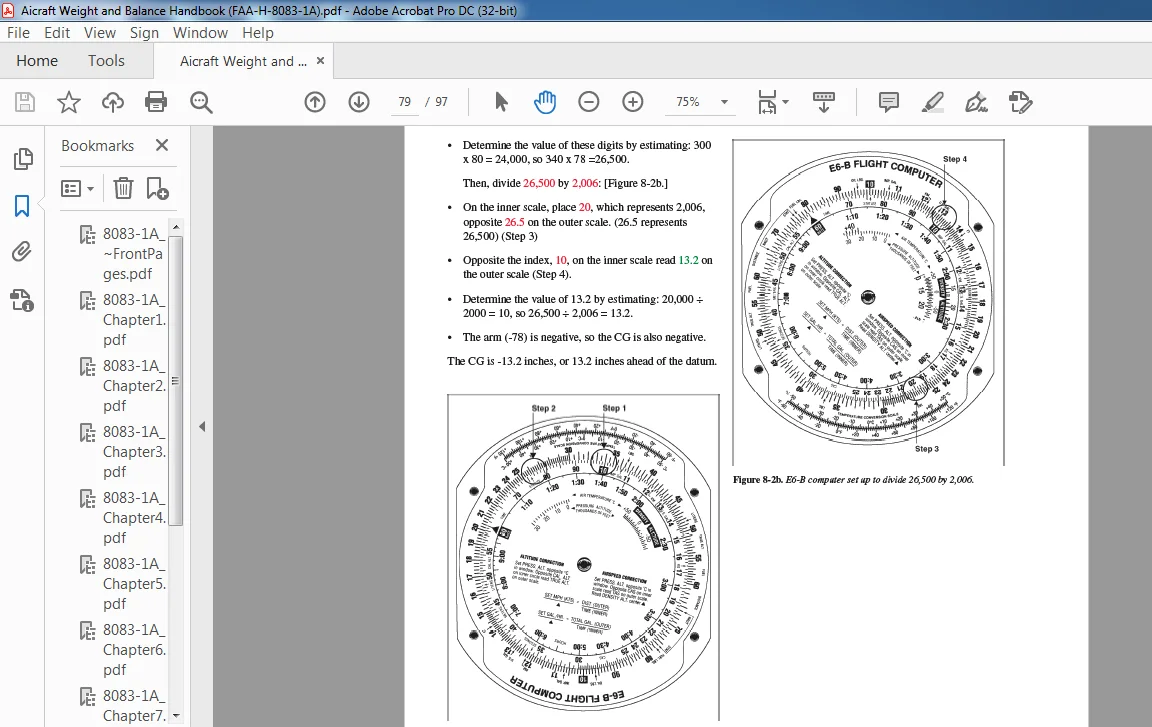Screen dimensions: 1152x727
Task: Open the 8083-1A_Chapter5.pdf bookmark
Action: click(134, 584)
